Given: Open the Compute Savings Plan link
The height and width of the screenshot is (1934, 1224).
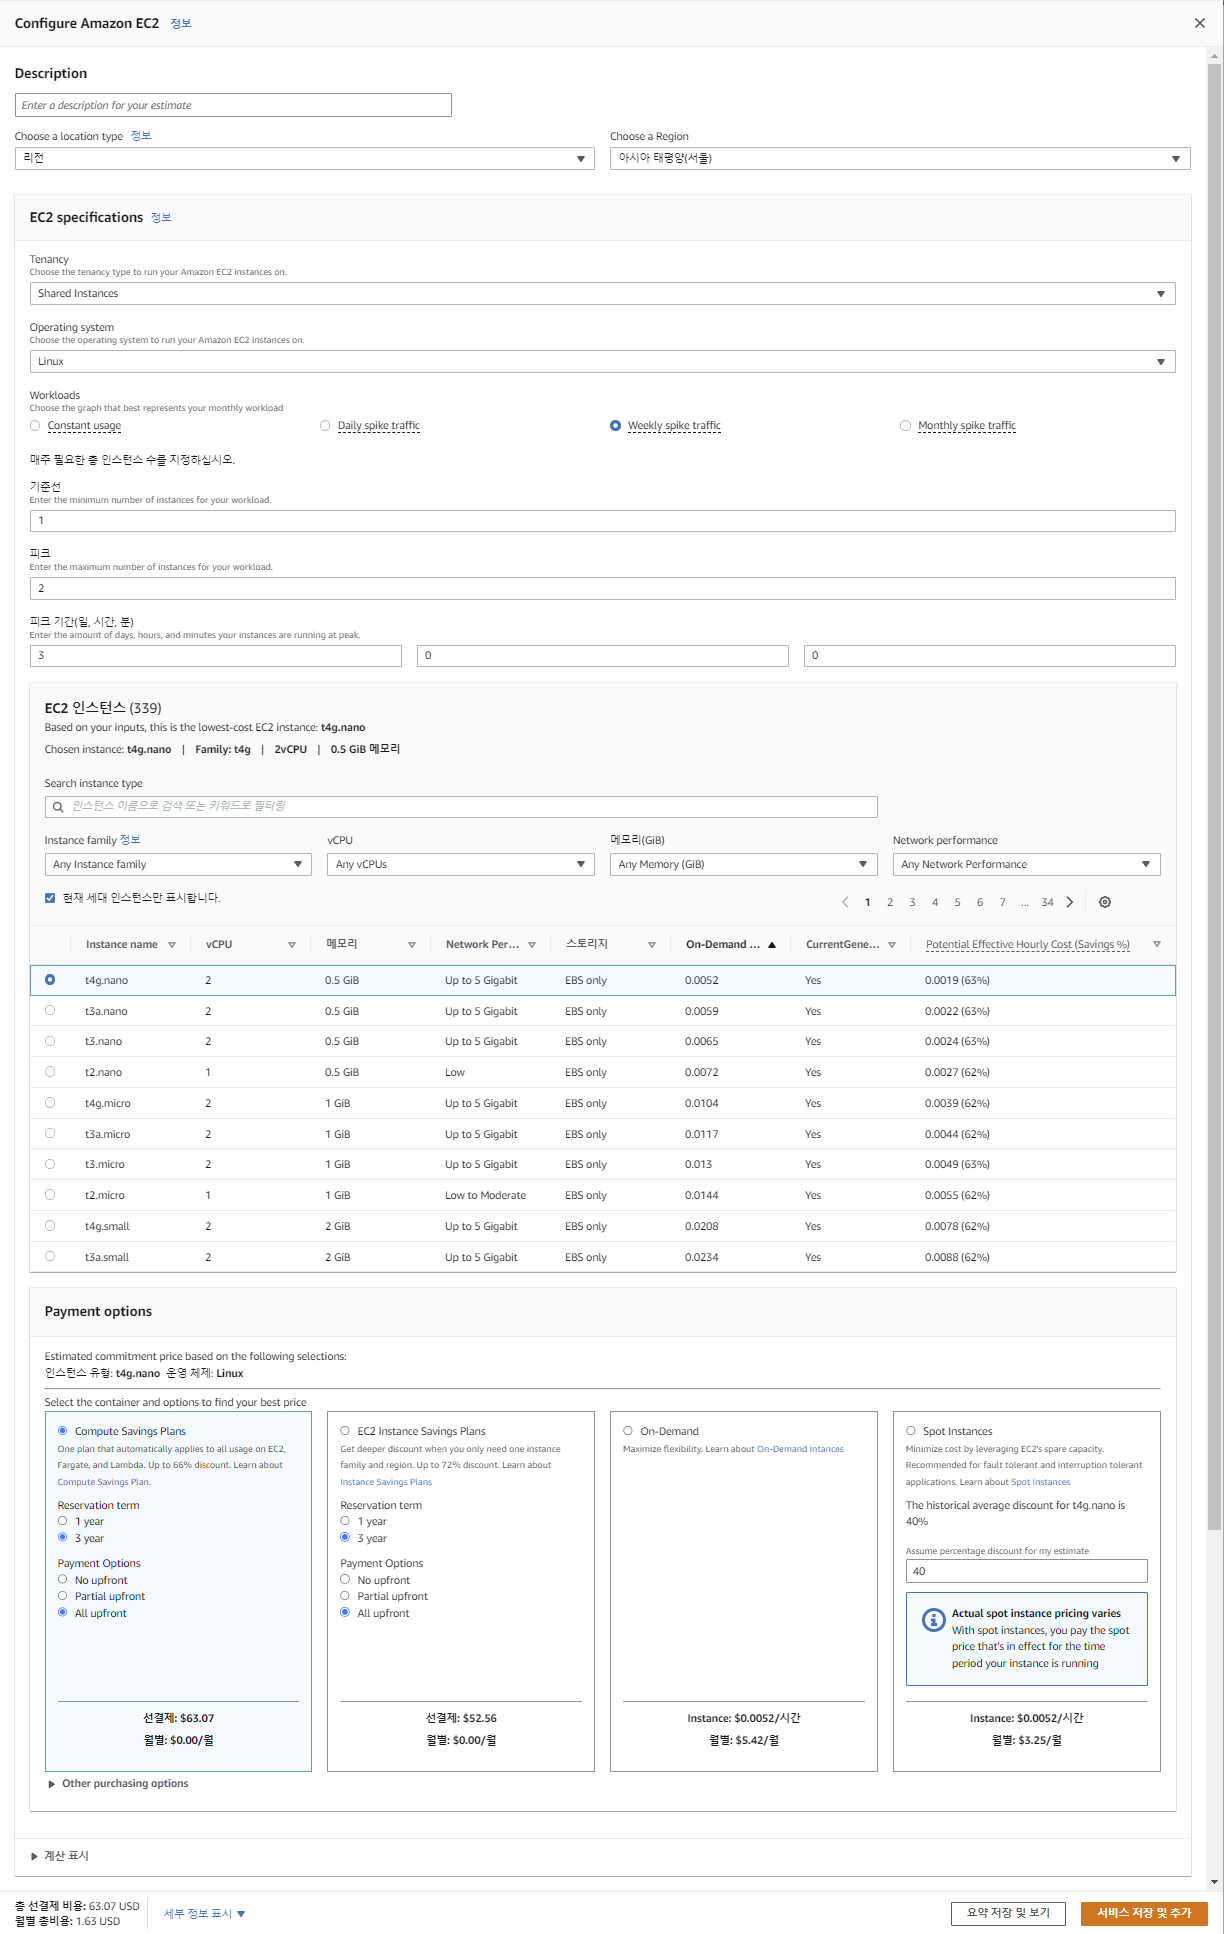Looking at the screenshot, I should [104, 1482].
